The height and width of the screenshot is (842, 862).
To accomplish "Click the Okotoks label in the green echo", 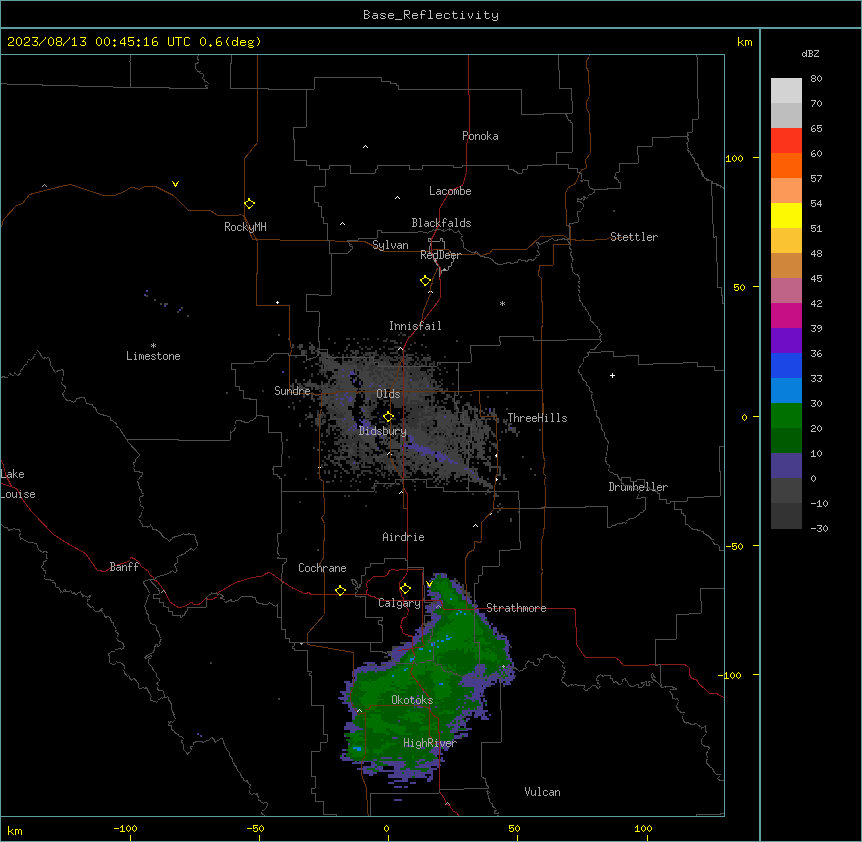I will 412,700.
